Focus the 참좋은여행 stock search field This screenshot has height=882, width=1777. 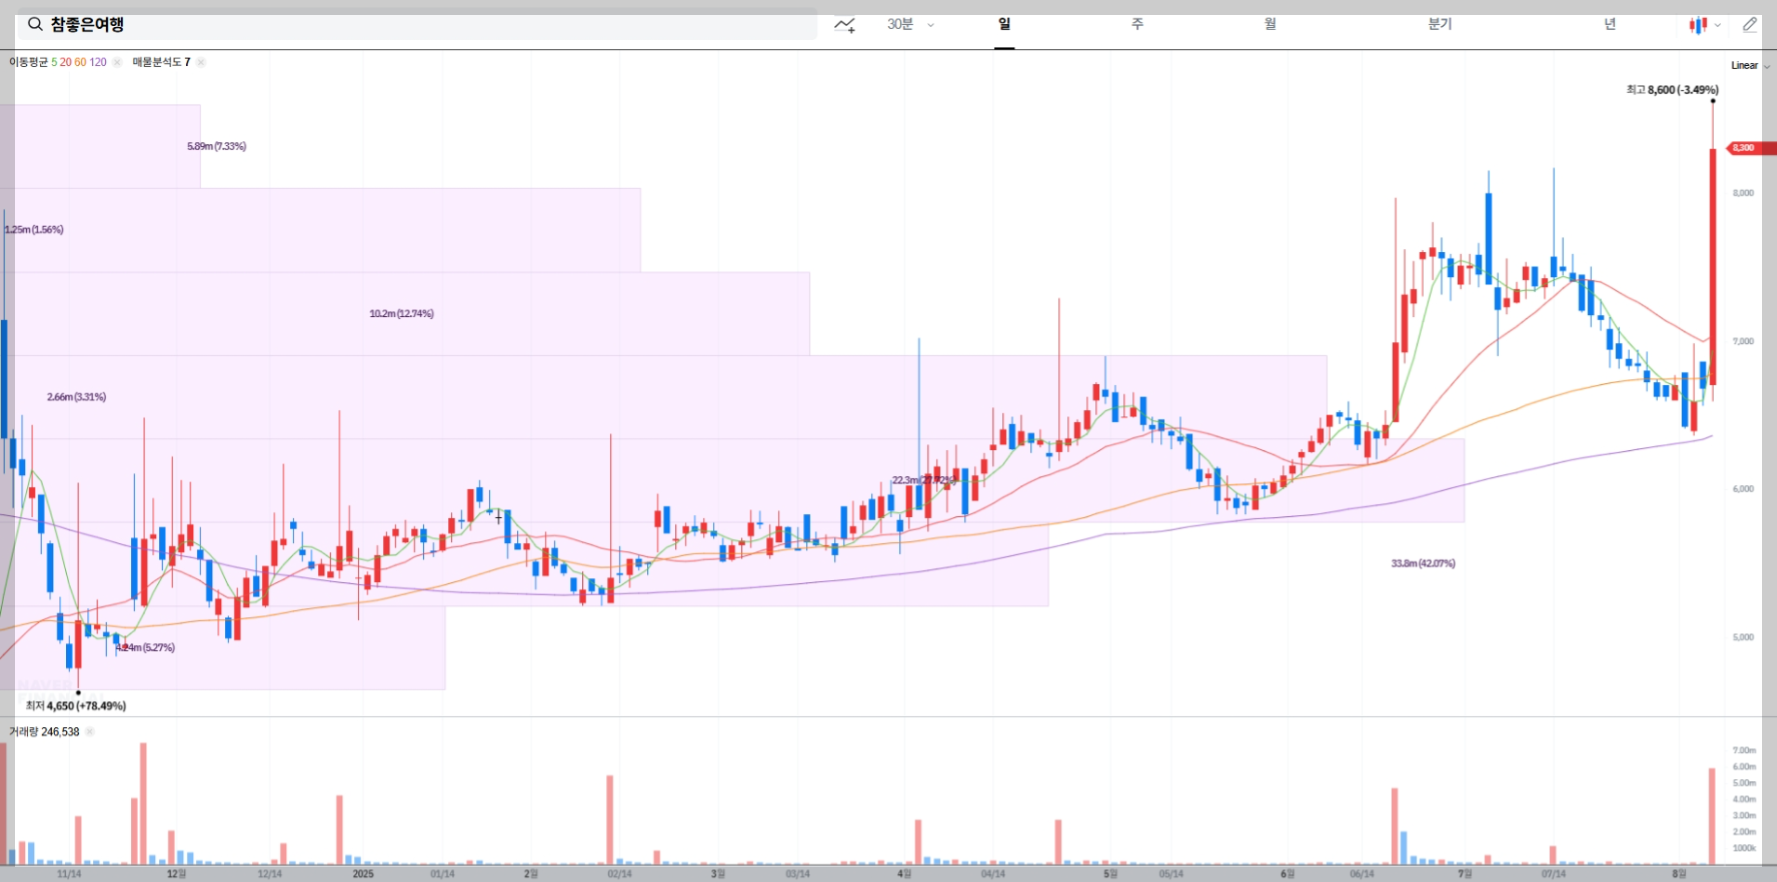click(417, 24)
